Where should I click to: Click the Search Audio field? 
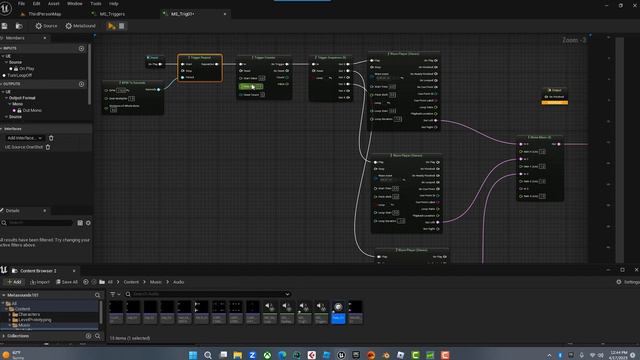(x=206, y=294)
